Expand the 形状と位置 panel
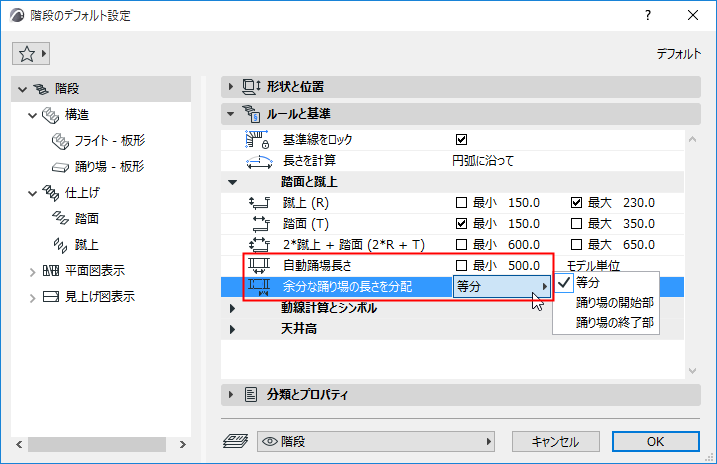717x464 pixels. (x=230, y=86)
